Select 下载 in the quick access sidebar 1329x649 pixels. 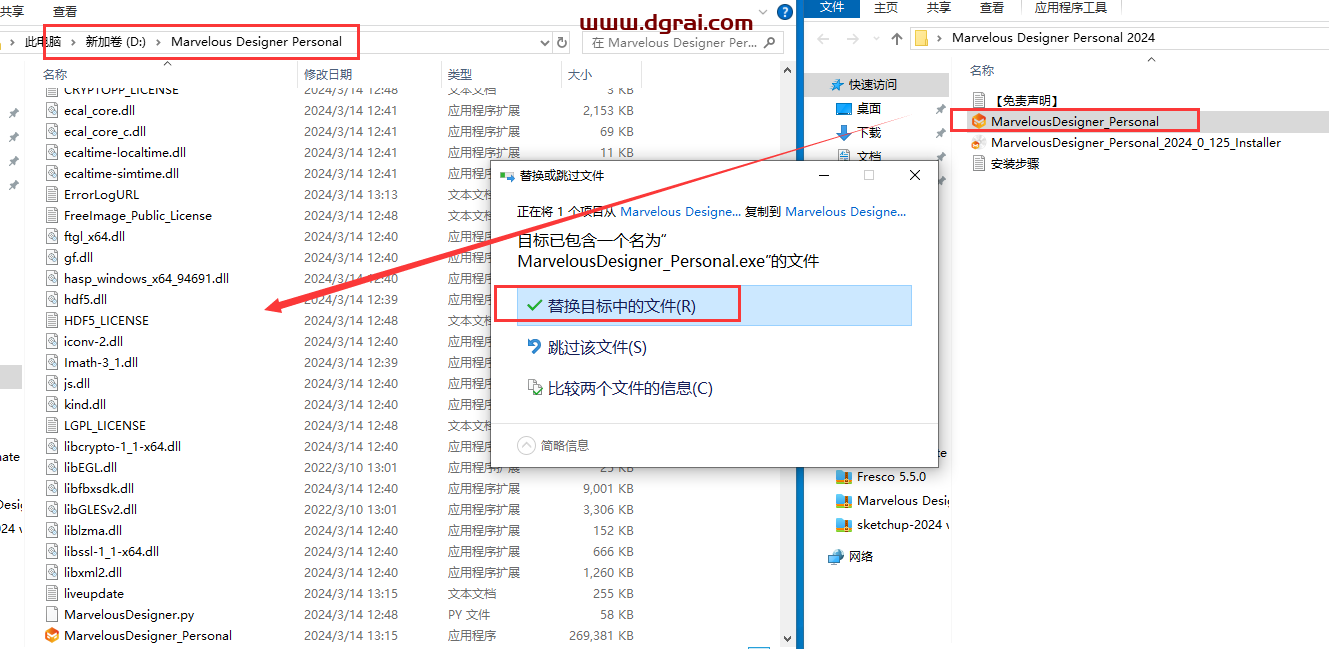point(869,133)
